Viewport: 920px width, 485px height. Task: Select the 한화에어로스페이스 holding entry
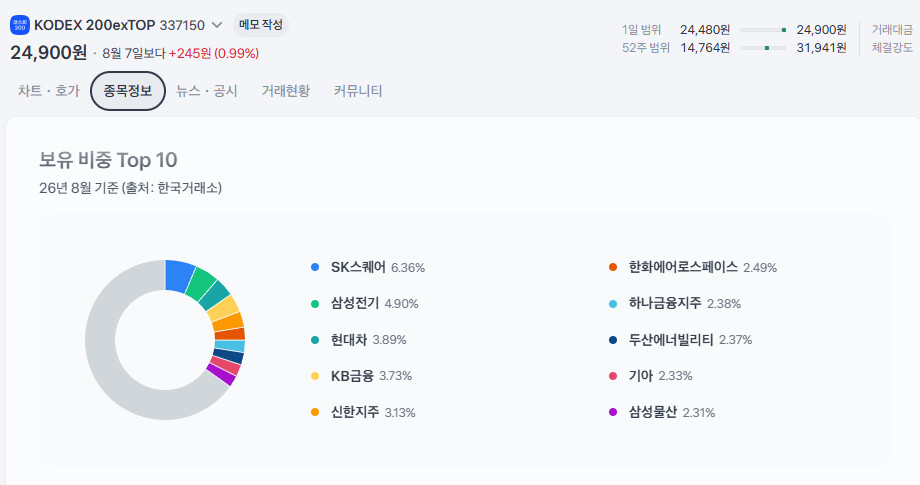pos(692,267)
